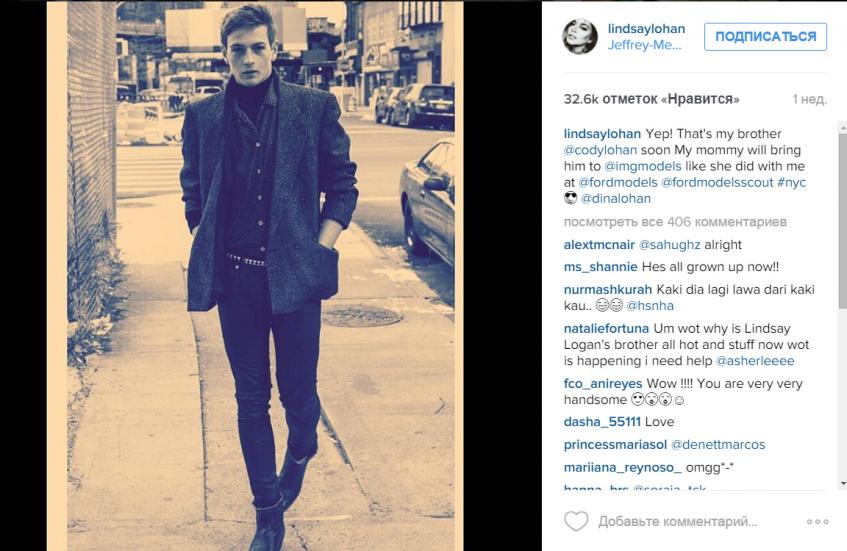Open lindsaylohan's profile avatar
Image resolution: width=847 pixels, height=551 pixels.
580,36
